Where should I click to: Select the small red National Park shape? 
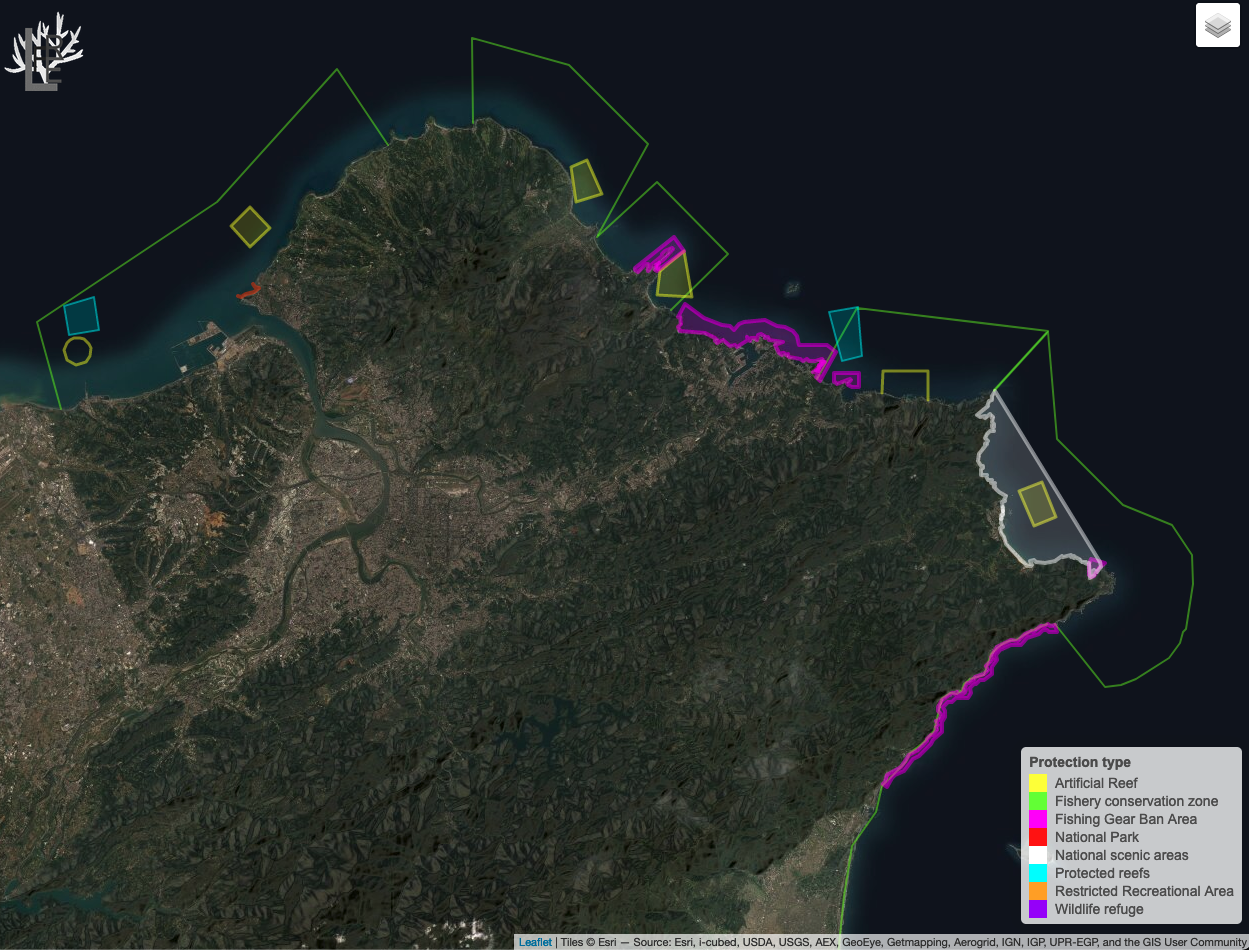pyautogui.click(x=248, y=292)
